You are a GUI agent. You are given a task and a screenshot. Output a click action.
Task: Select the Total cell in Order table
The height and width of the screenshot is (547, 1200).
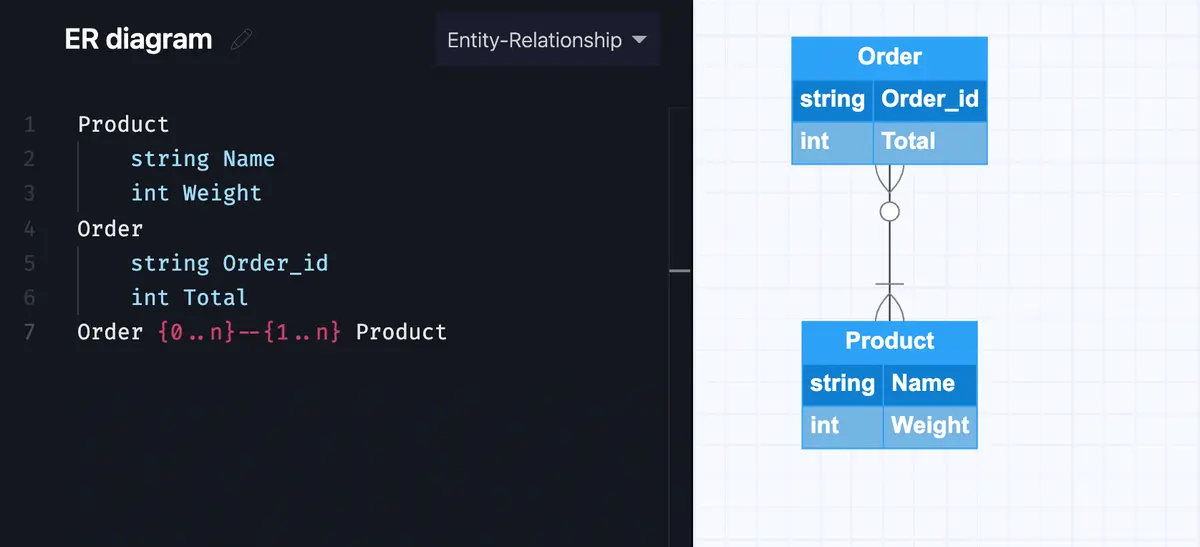click(x=930, y=142)
